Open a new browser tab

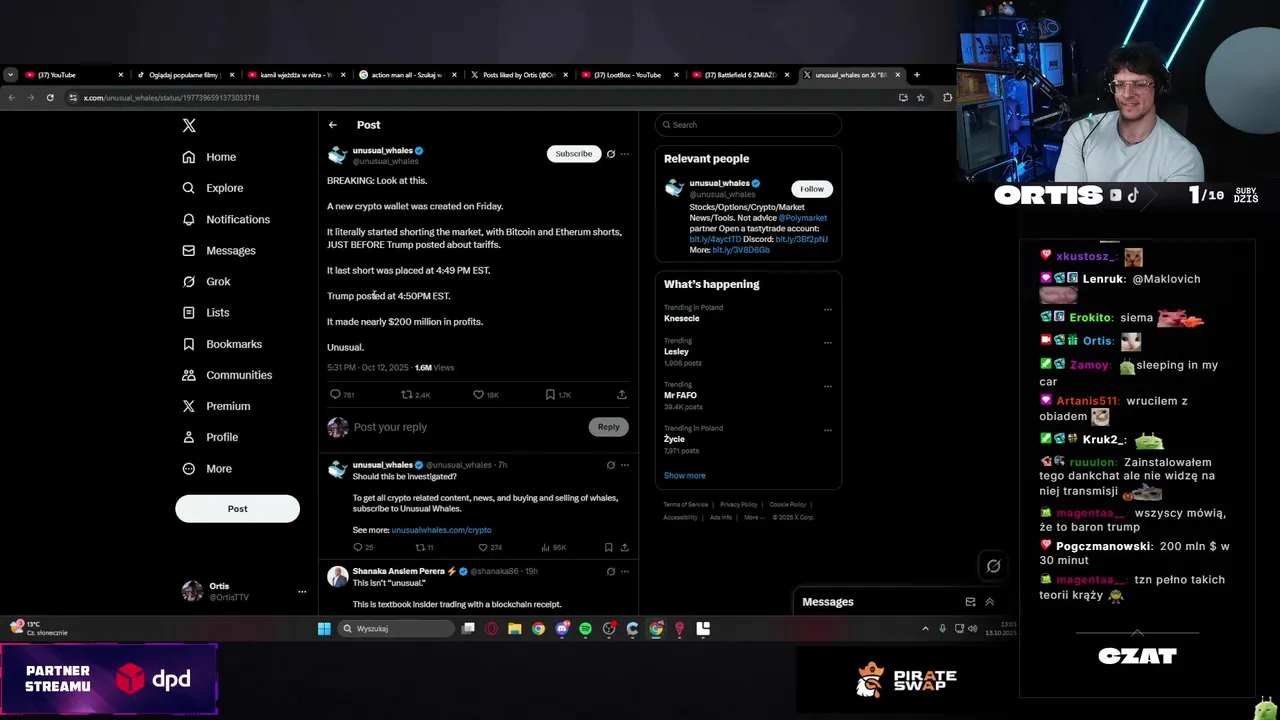pos(917,75)
